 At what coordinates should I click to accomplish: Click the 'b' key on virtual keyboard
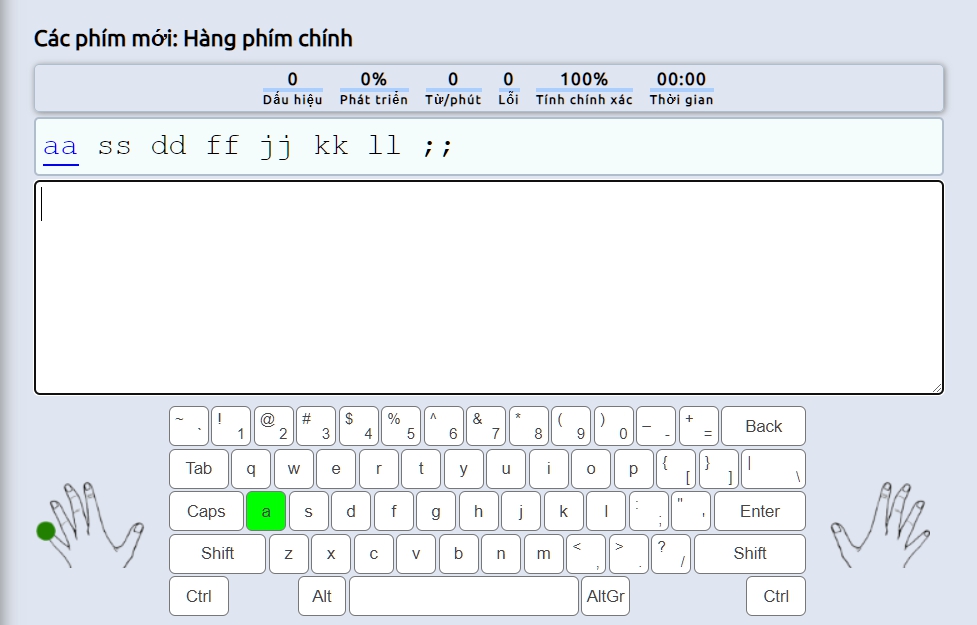[x=459, y=553]
